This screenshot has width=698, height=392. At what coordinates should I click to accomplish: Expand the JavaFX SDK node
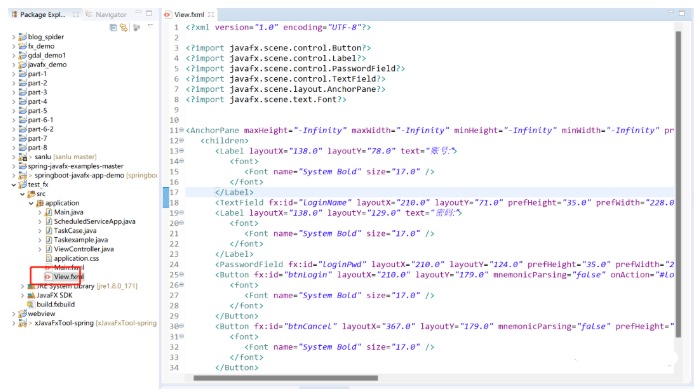[22, 295]
